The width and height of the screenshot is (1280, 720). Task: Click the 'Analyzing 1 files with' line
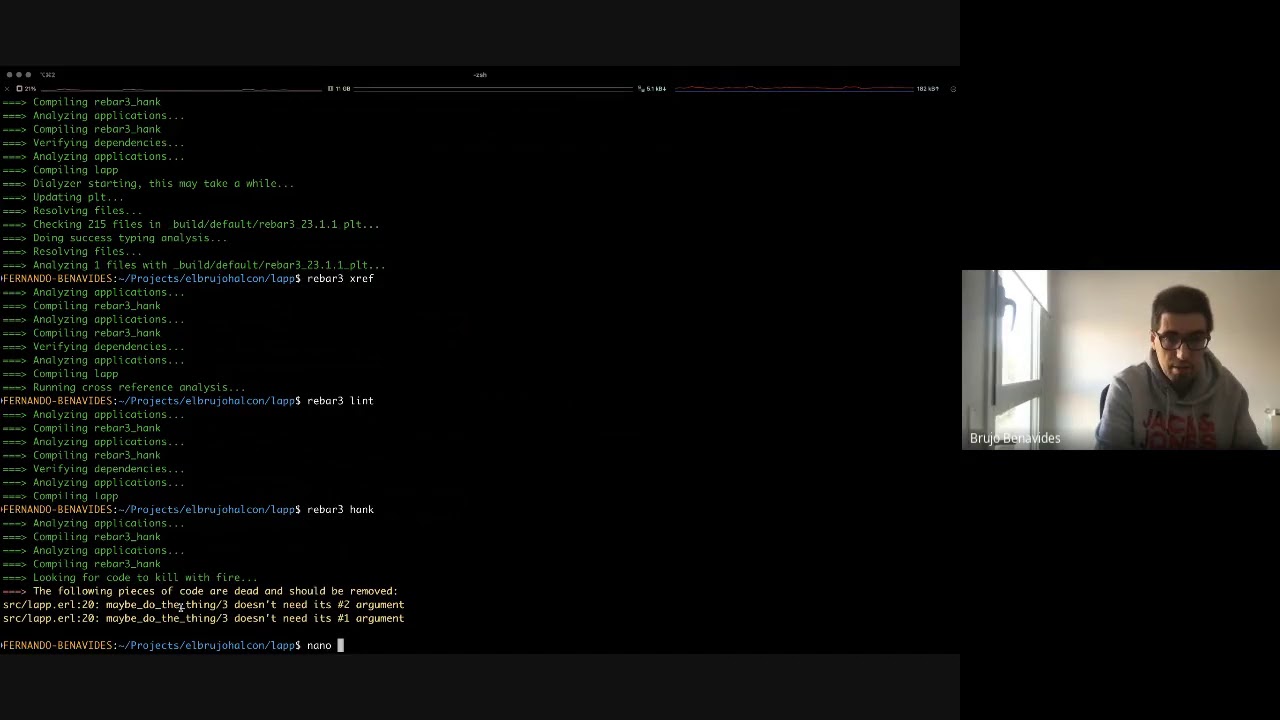click(x=194, y=265)
